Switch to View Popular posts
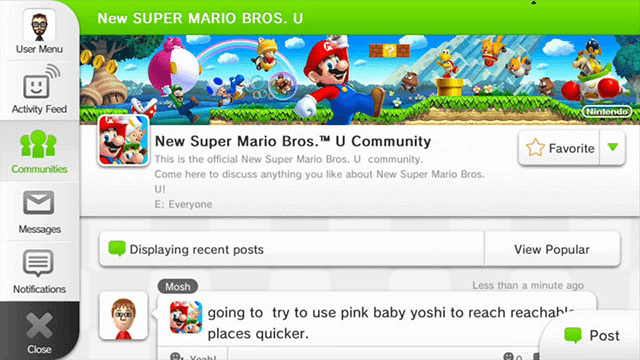The width and height of the screenshot is (640, 360). pyautogui.click(x=552, y=249)
